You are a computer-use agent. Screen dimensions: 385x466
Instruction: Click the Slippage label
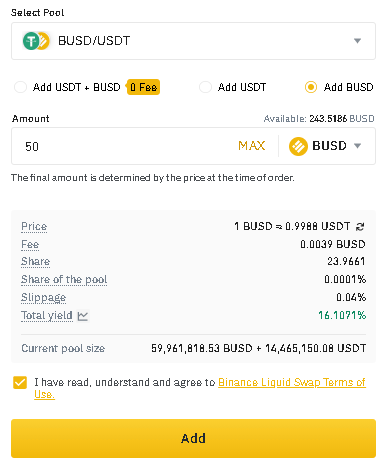(43, 297)
